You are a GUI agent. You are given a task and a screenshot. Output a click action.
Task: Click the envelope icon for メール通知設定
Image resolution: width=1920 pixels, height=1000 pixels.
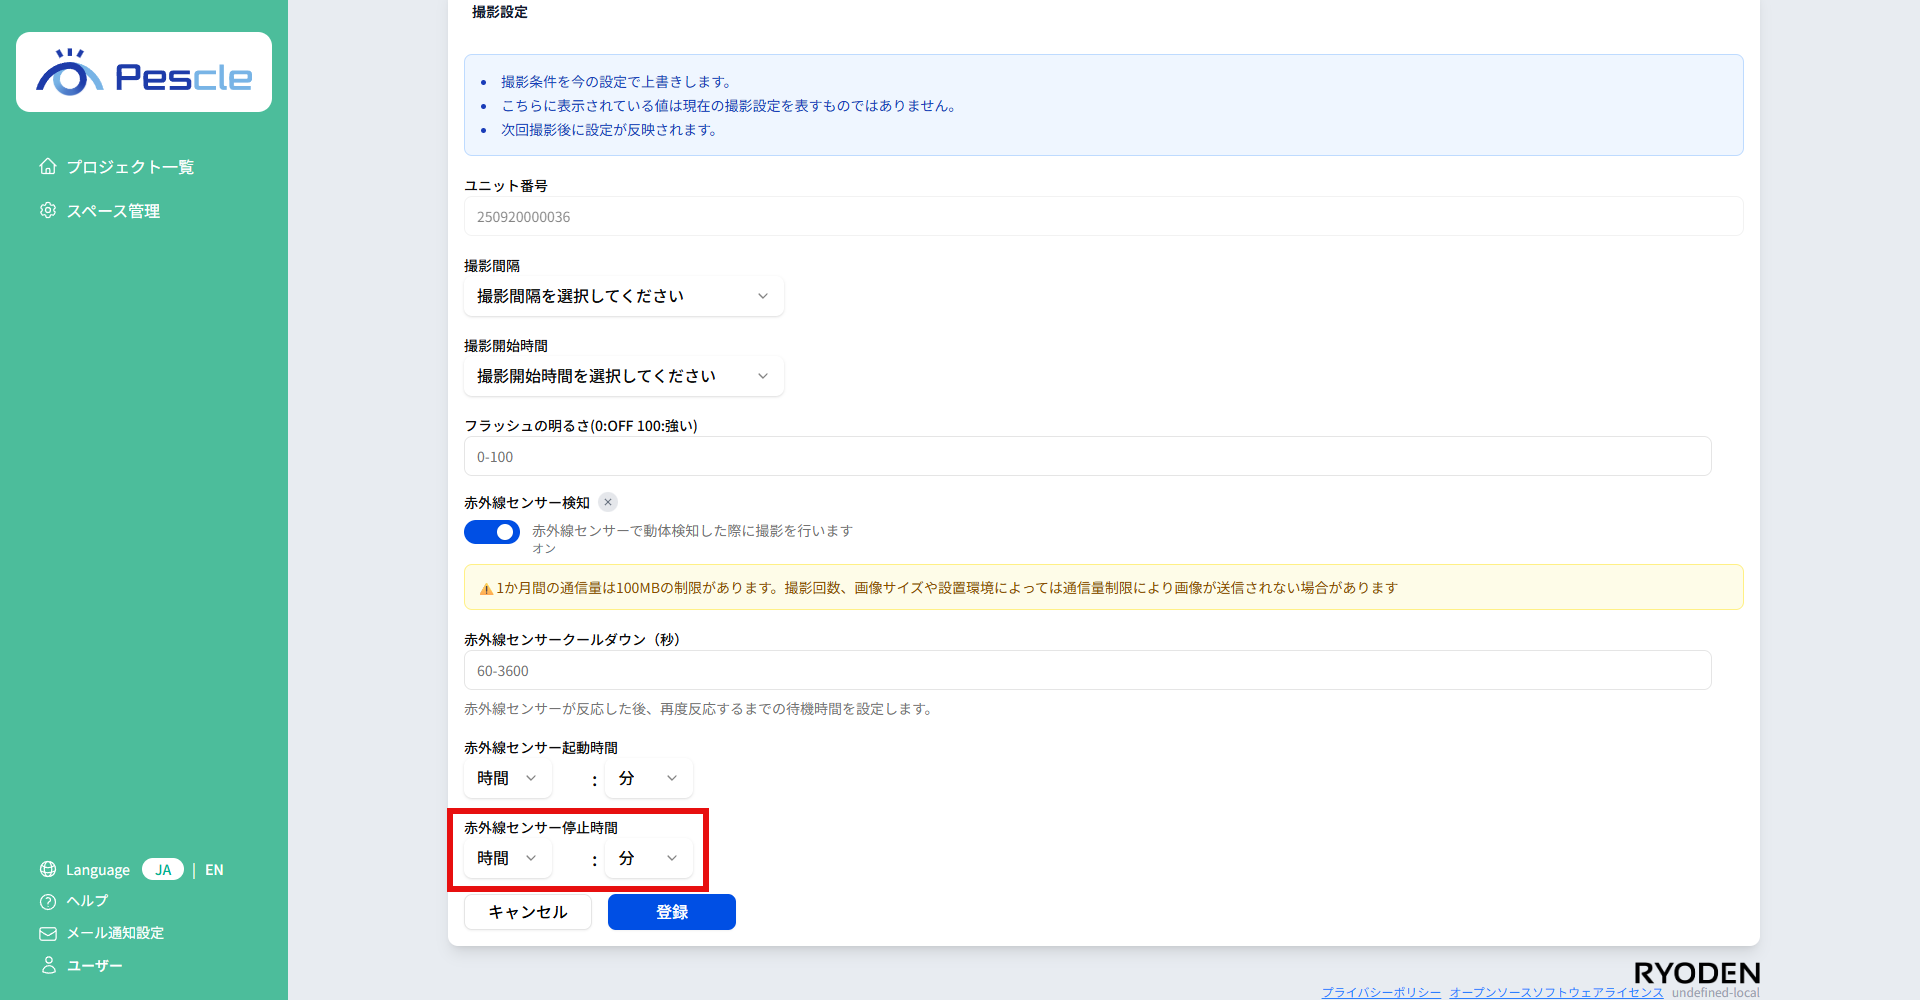tap(48, 933)
